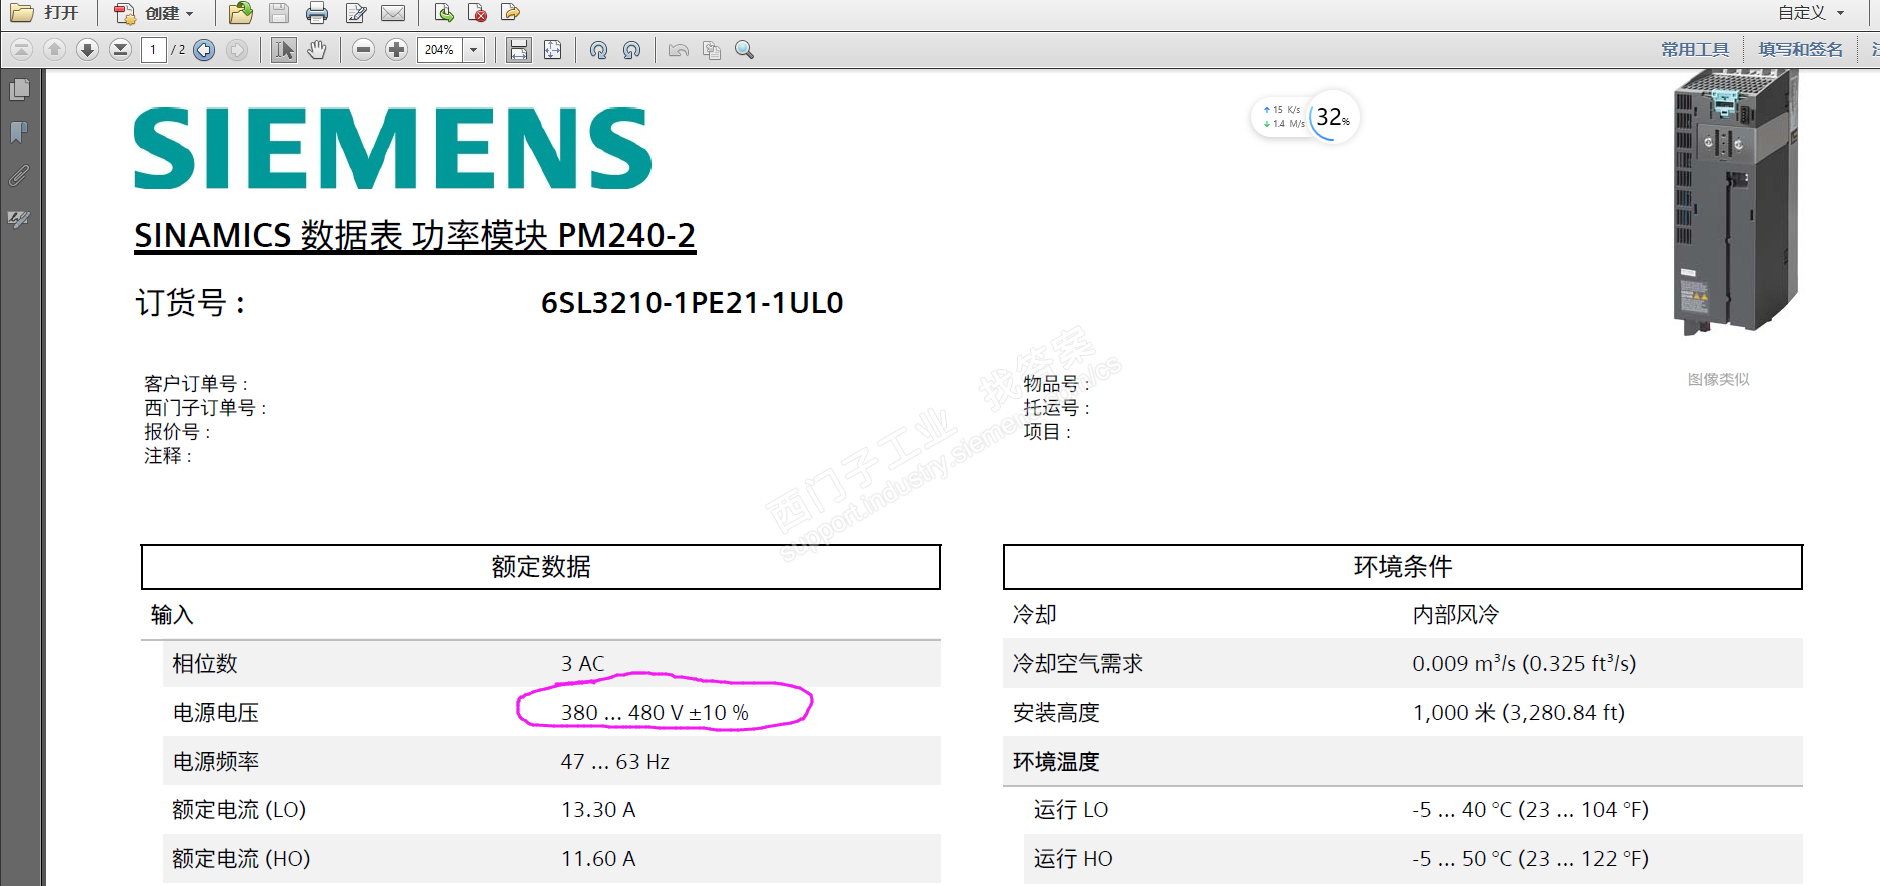The height and width of the screenshot is (886, 1880).
Task: Click the 打开 (Open) button
Action: 45,13
